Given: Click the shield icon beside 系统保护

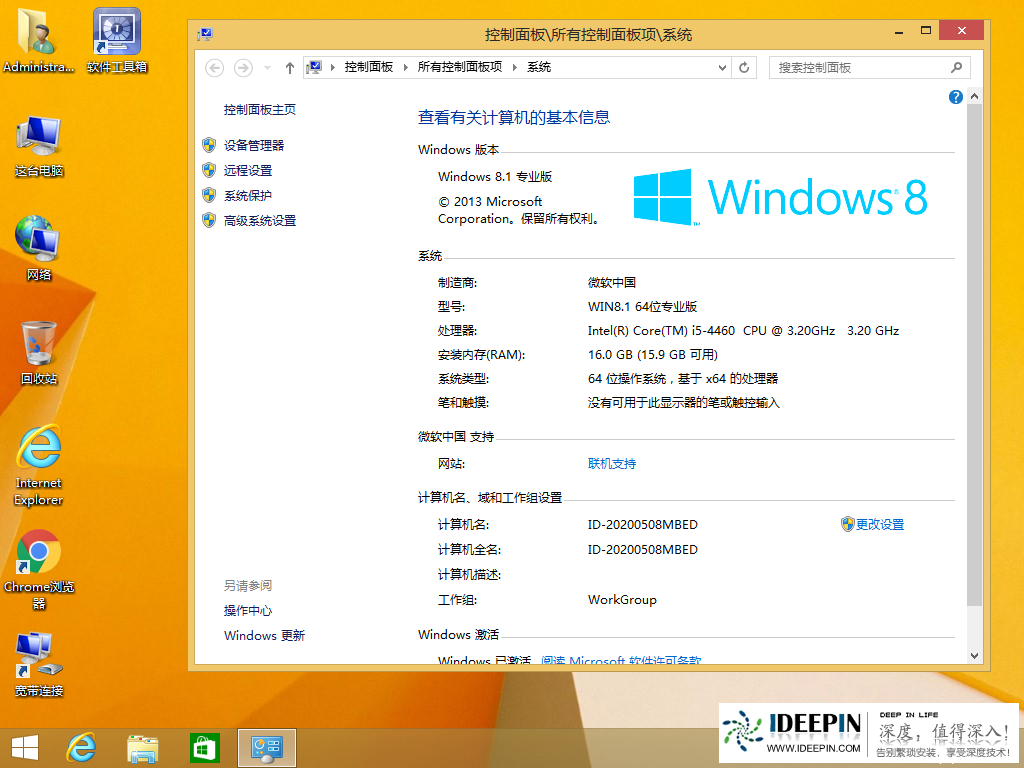Looking at the screenshot, I should pos(209,195).
